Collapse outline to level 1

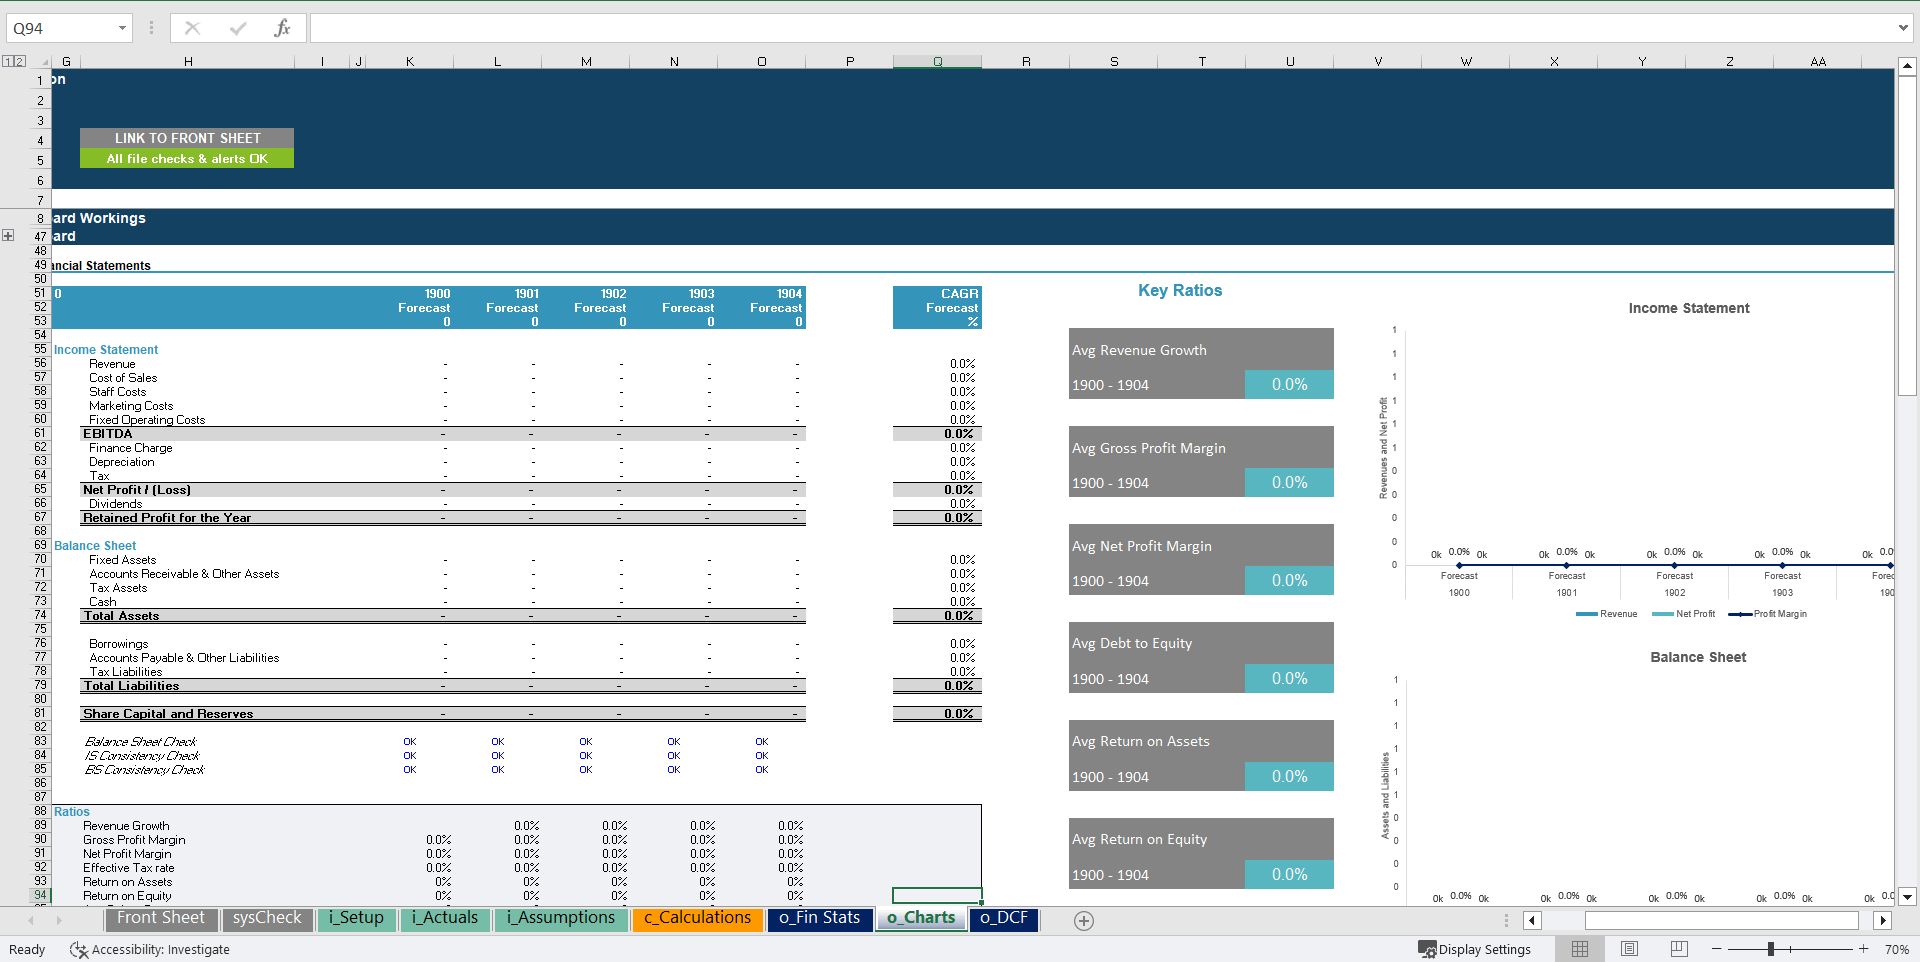(8, 60)
